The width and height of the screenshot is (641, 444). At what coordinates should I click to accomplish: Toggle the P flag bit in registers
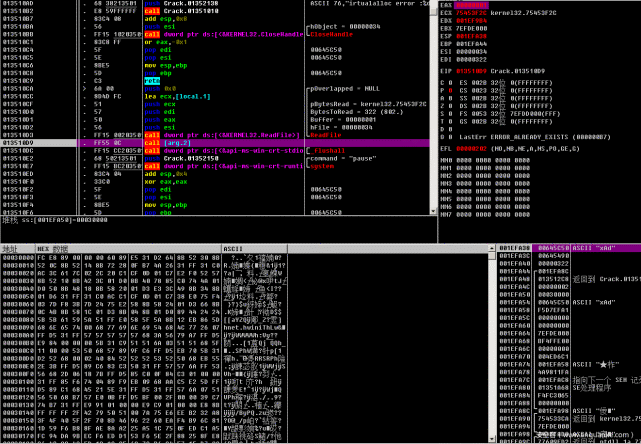coord(450,91)
